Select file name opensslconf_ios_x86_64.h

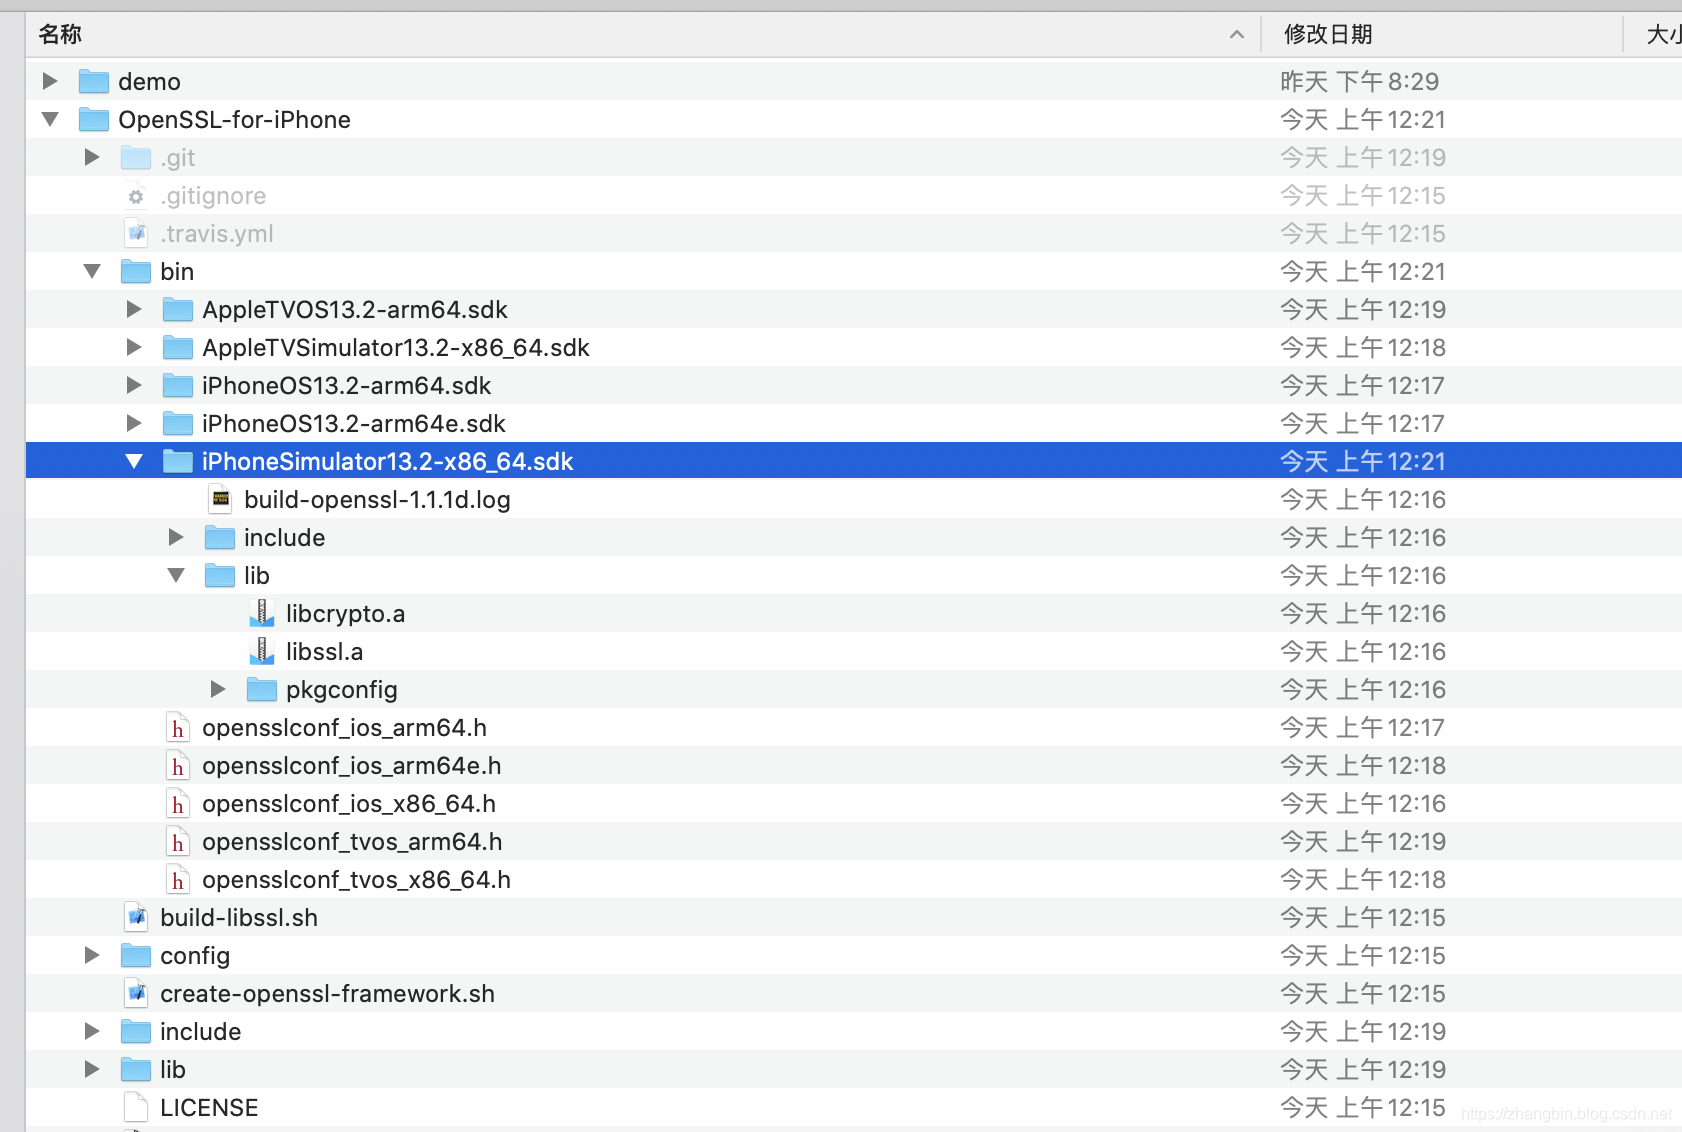point(349,804)
